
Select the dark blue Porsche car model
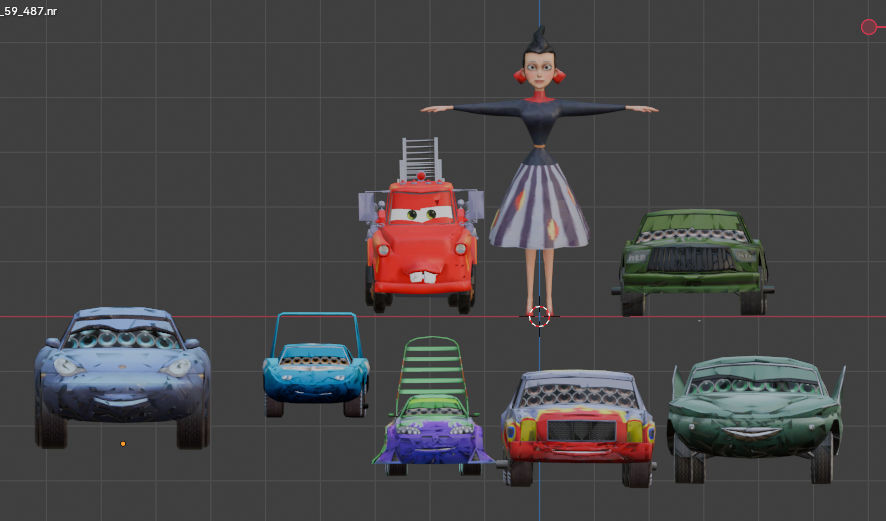pos(122,377)
